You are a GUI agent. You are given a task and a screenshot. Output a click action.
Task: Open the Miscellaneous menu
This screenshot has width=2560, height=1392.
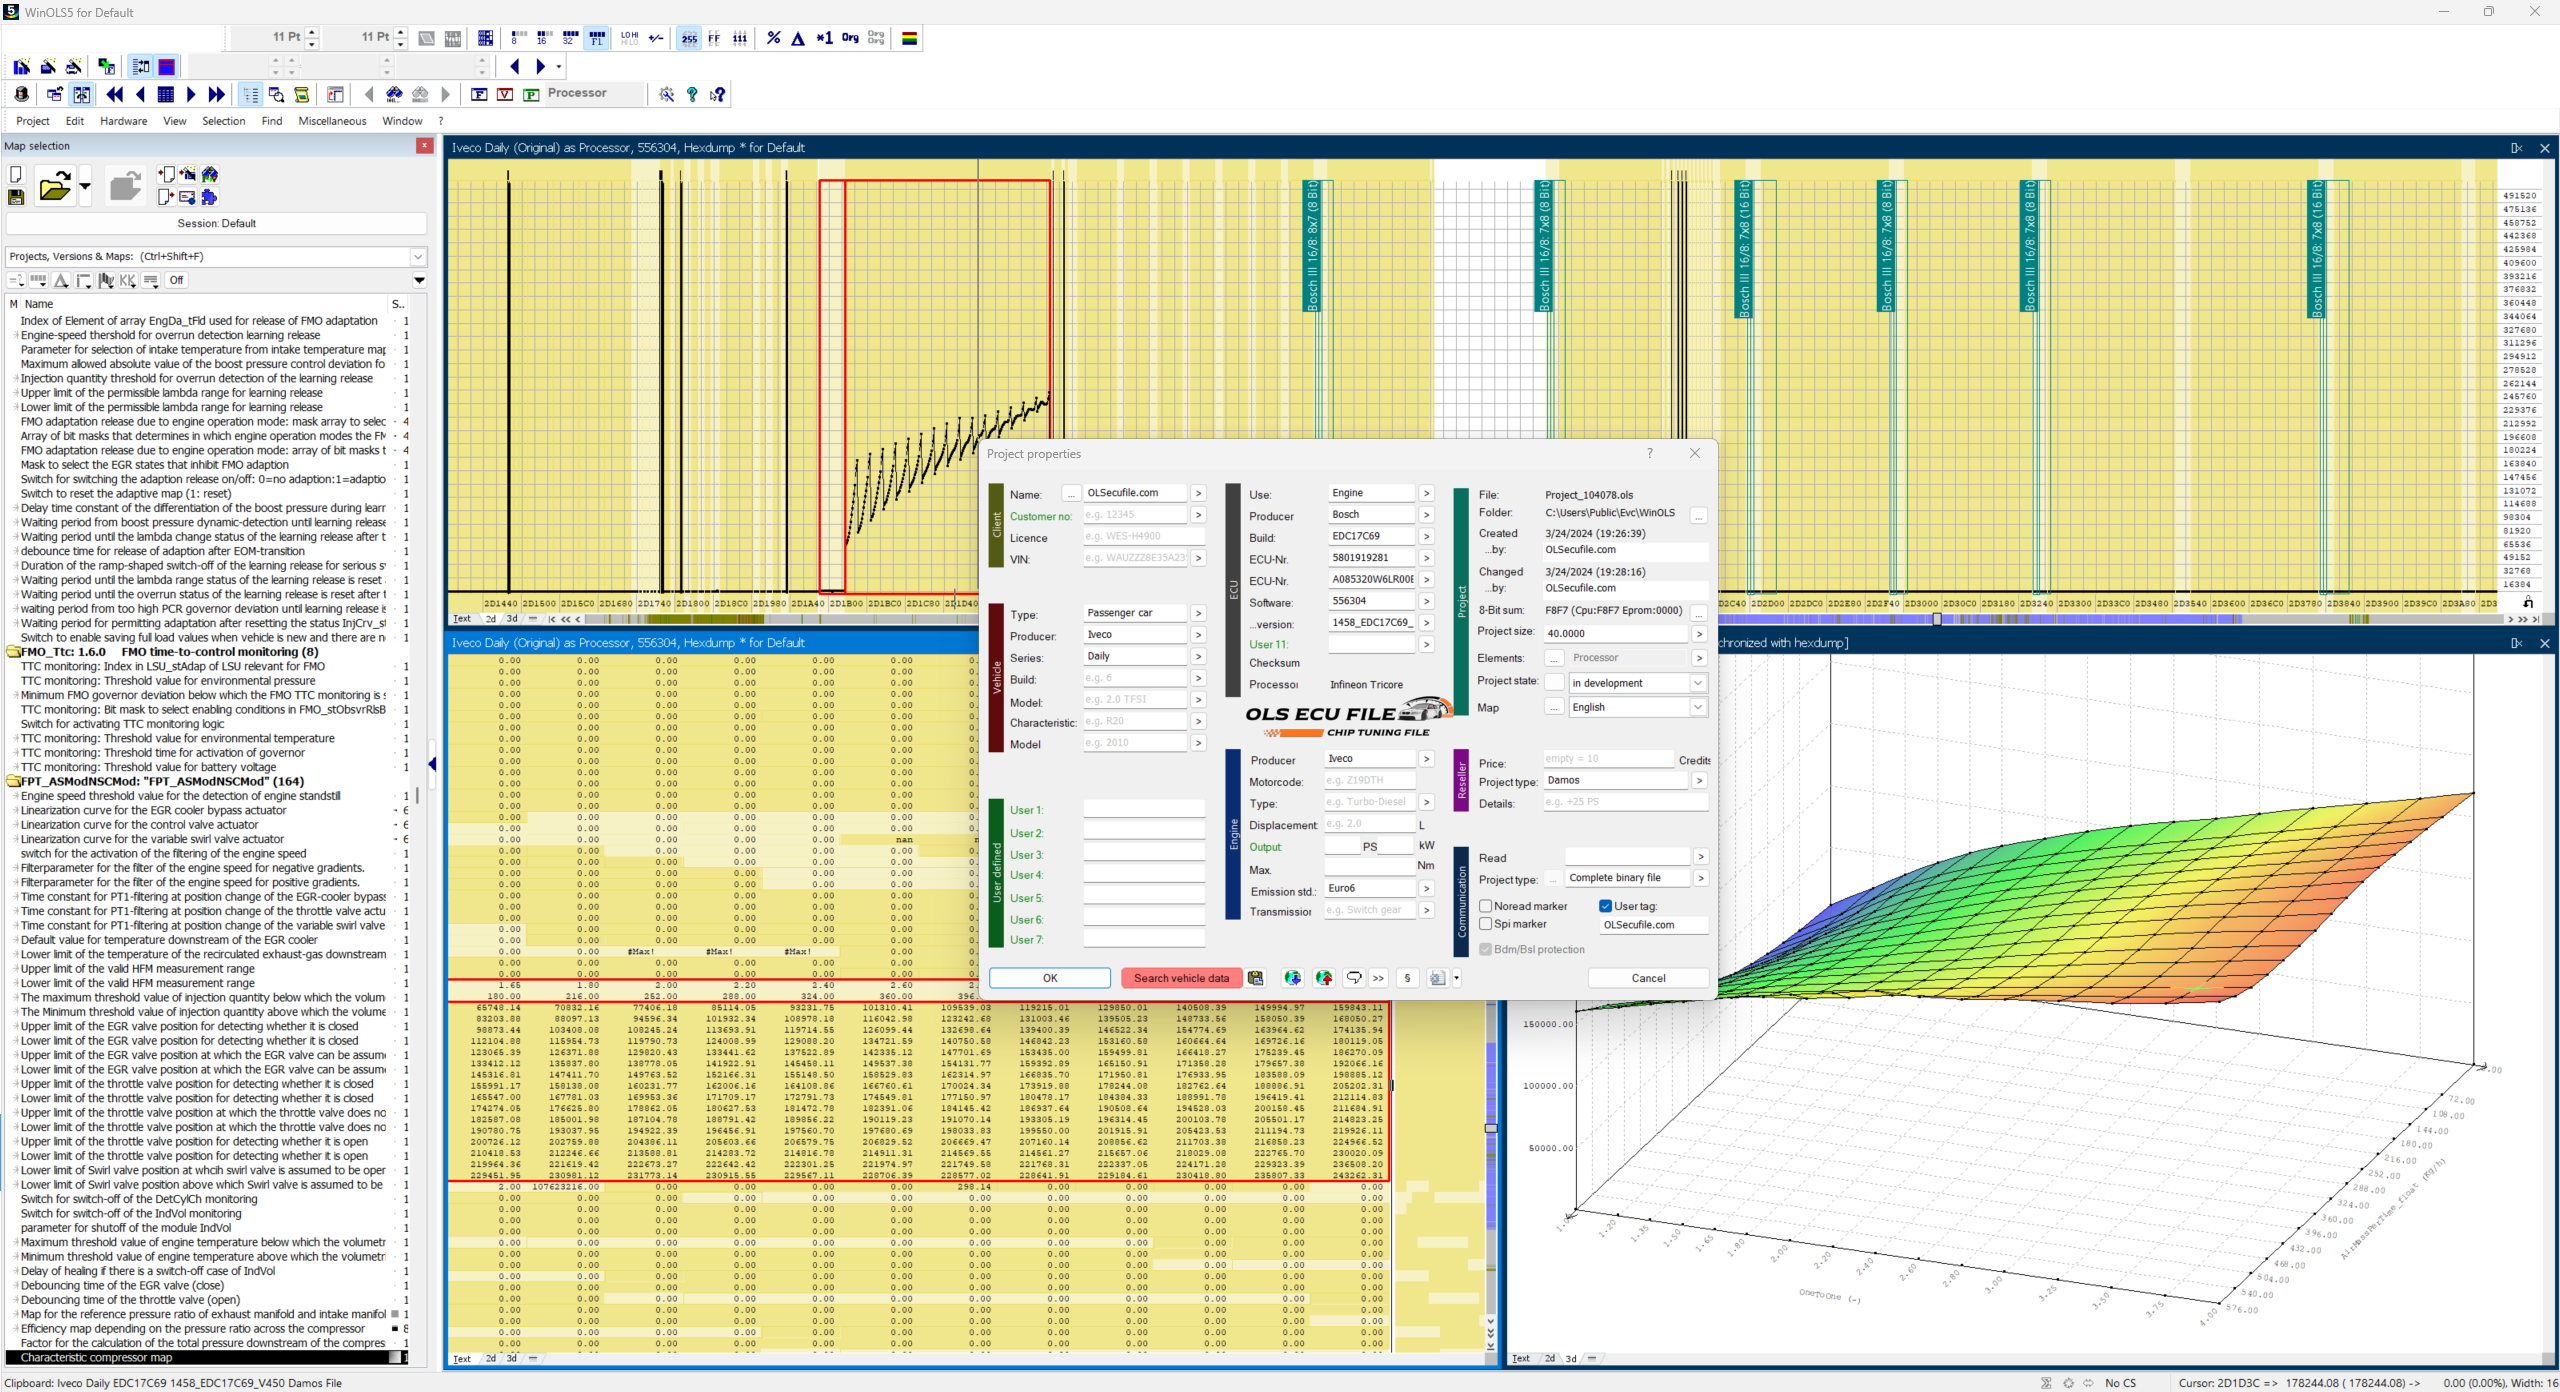(332, 121)
